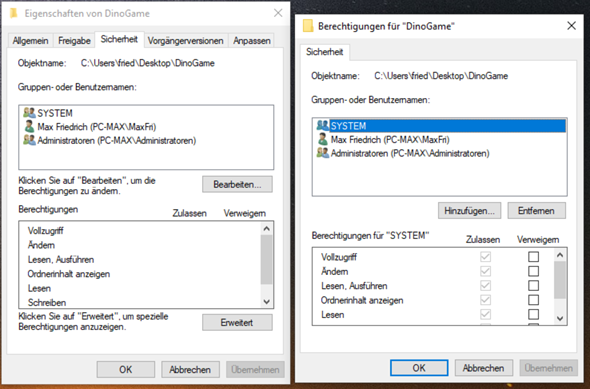Click folder icon in Eigenschaften title bar
The height and width of the screenshot is (389, 590).
pyautogui.click(x=14, y=13)
